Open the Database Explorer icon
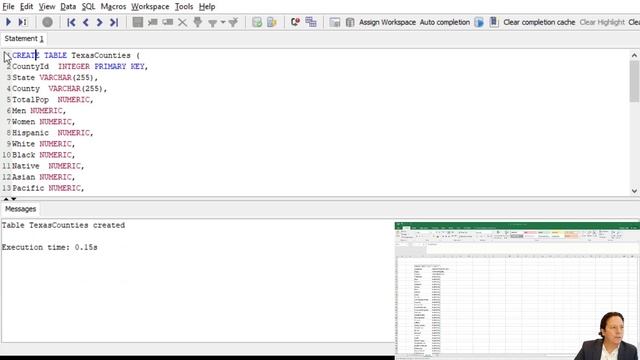The width and height of the screenshot is (640, 360). tap(335, 22)
